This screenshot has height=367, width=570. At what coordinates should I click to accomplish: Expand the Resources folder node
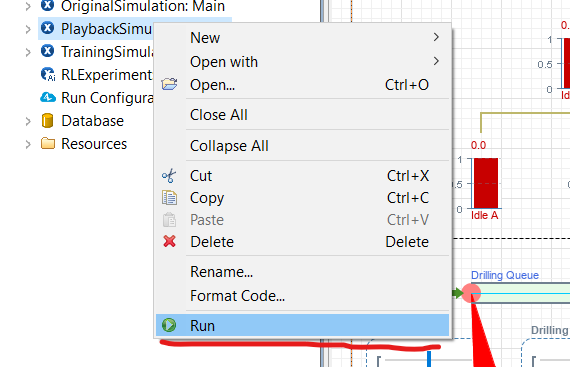28,144
